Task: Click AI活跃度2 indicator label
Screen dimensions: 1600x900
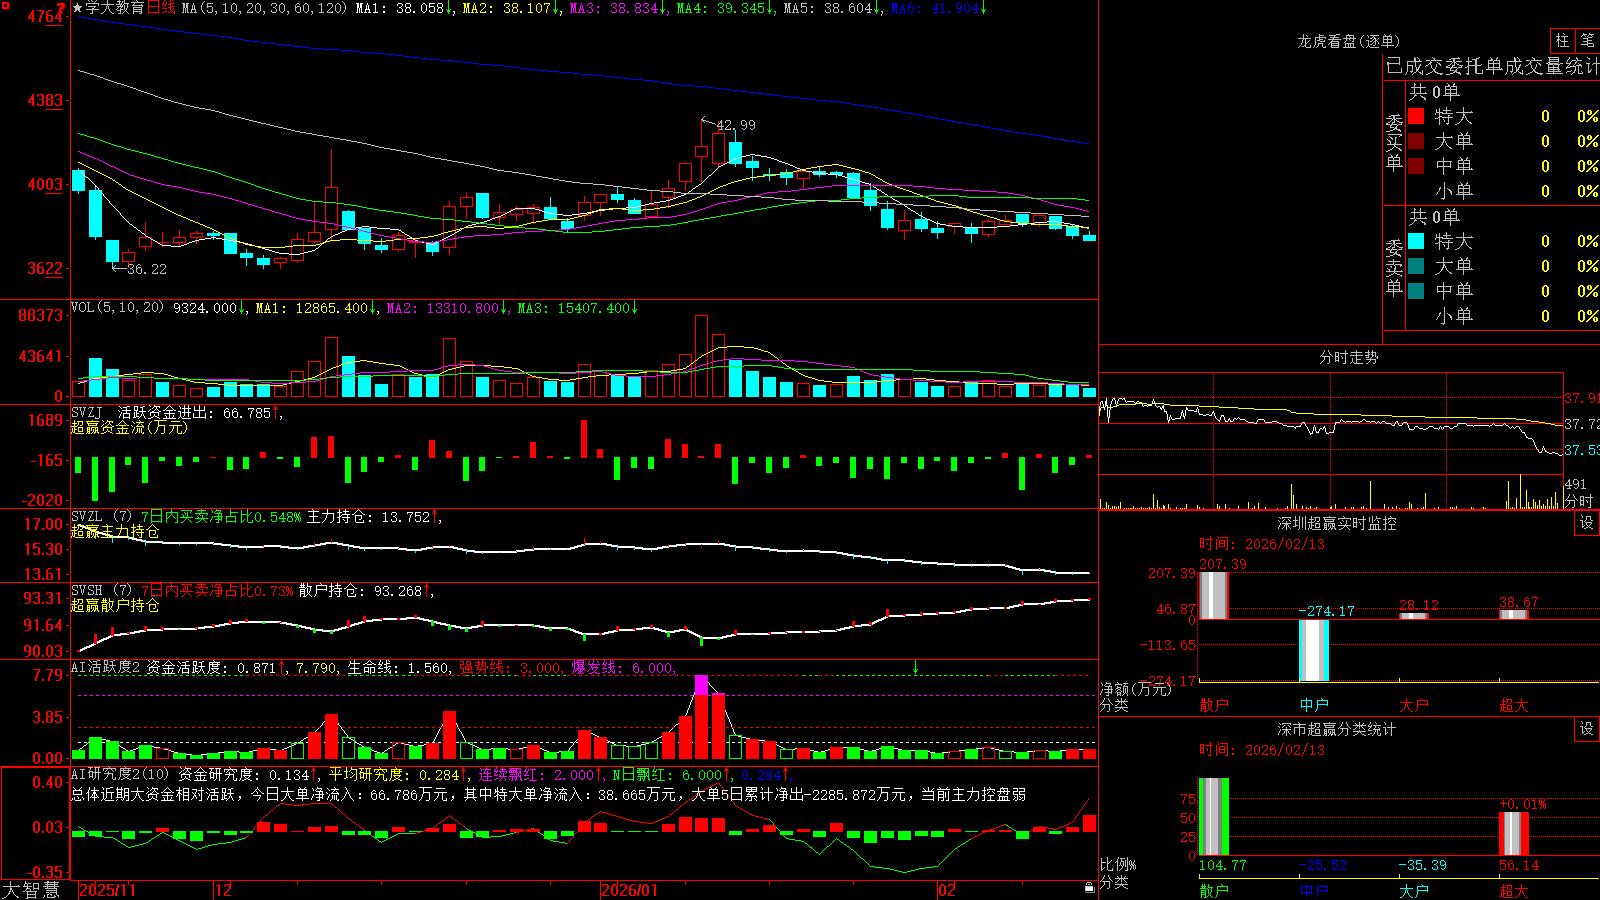Action: pyautogui.click(x=106, y=668)
